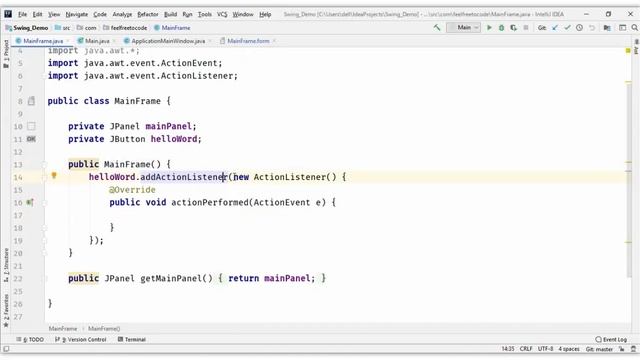Switch to the Main.java tab

97,41
